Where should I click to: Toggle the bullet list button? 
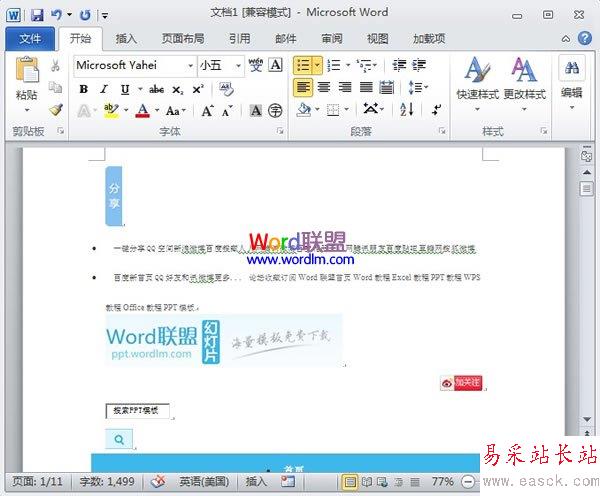coord(303,65)
